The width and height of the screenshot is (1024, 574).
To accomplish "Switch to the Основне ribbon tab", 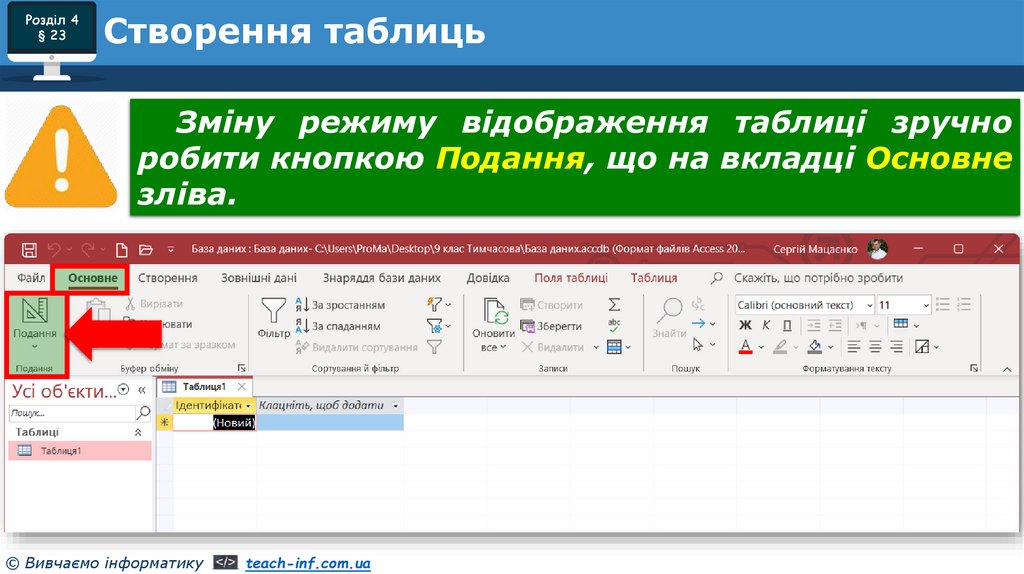I will click(93, 278).
